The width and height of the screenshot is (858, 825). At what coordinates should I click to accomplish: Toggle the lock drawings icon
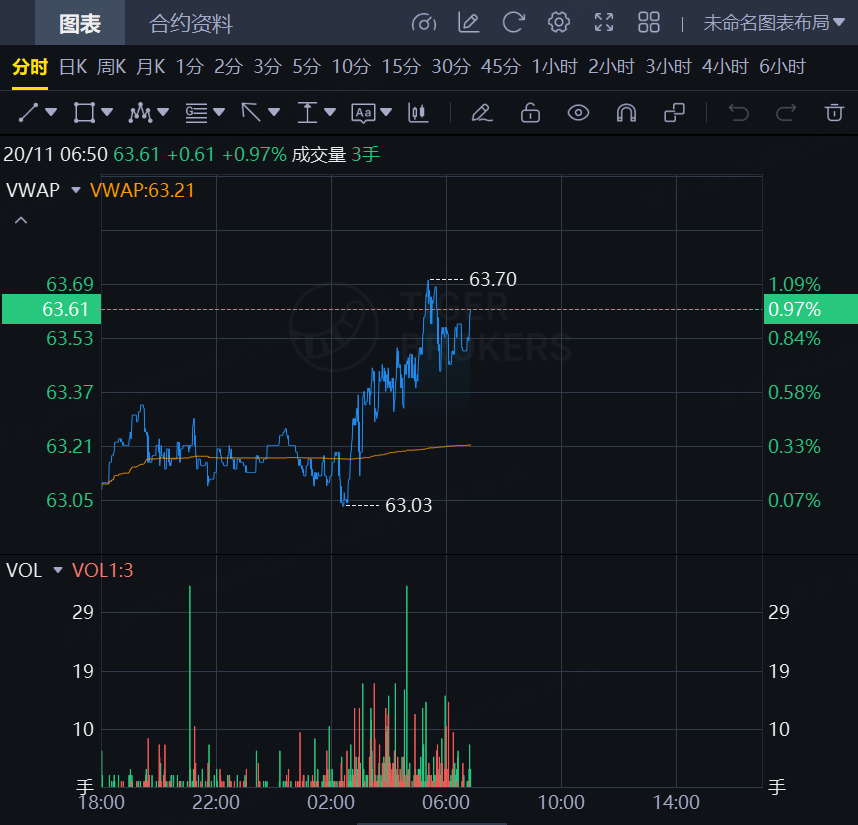[530, 112]
